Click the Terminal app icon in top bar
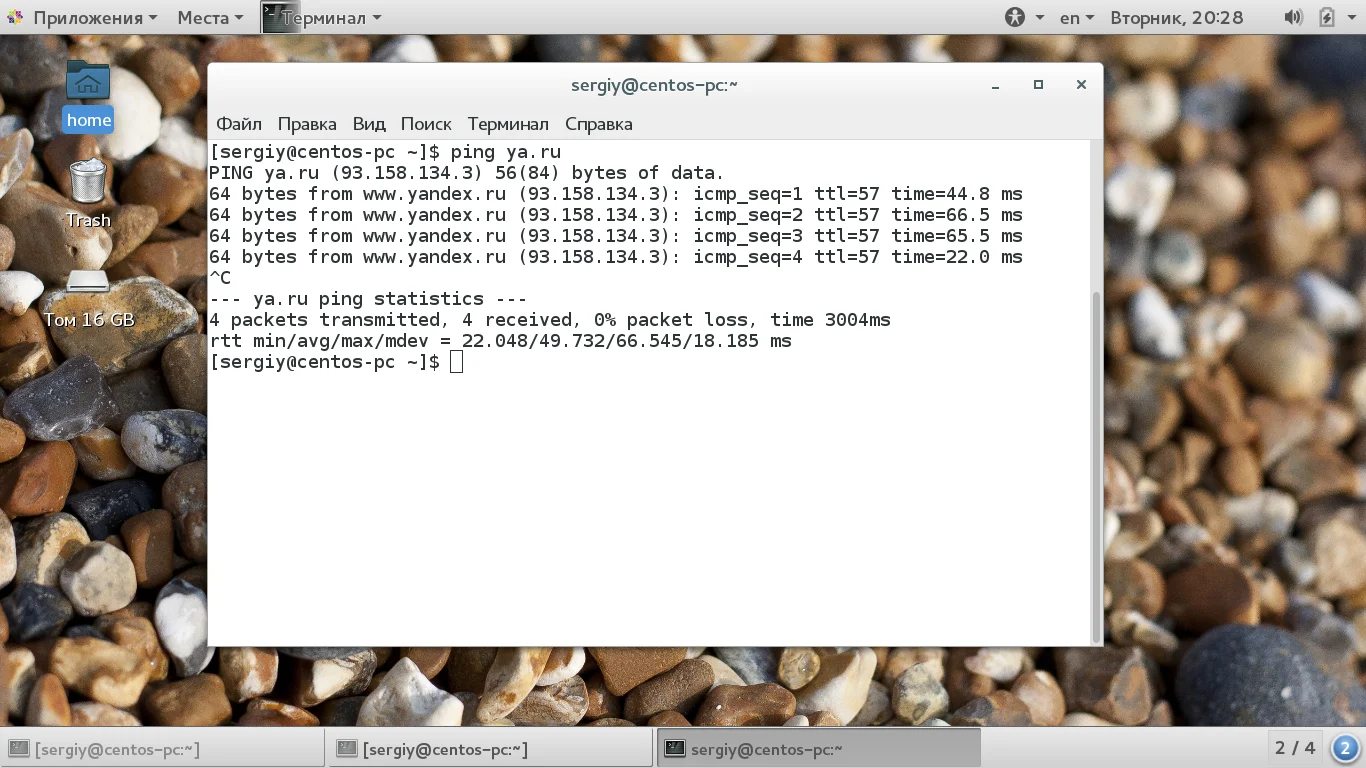1366x768 pixels. (x=280, y=18)
